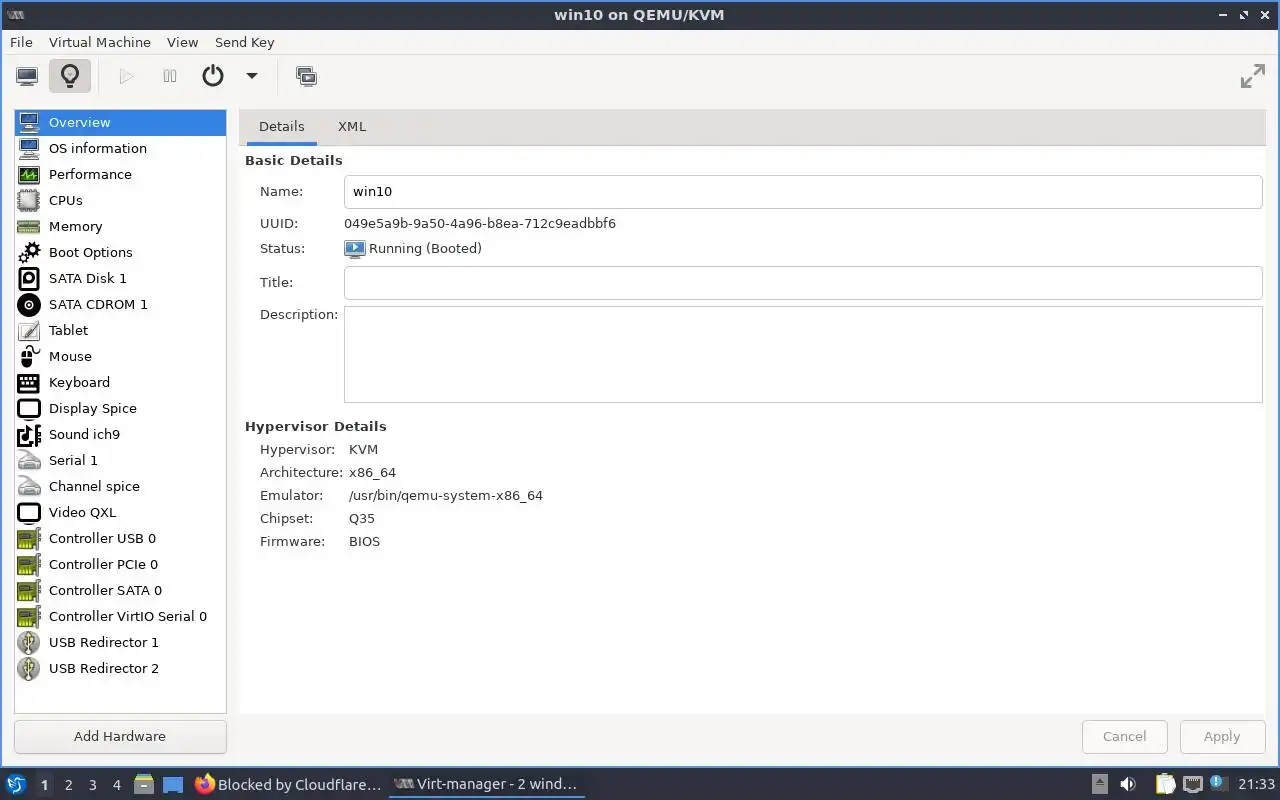This screenshot has width=1280, height=800.
Task: Open the Boot Options gears icon
Action: 29,252
